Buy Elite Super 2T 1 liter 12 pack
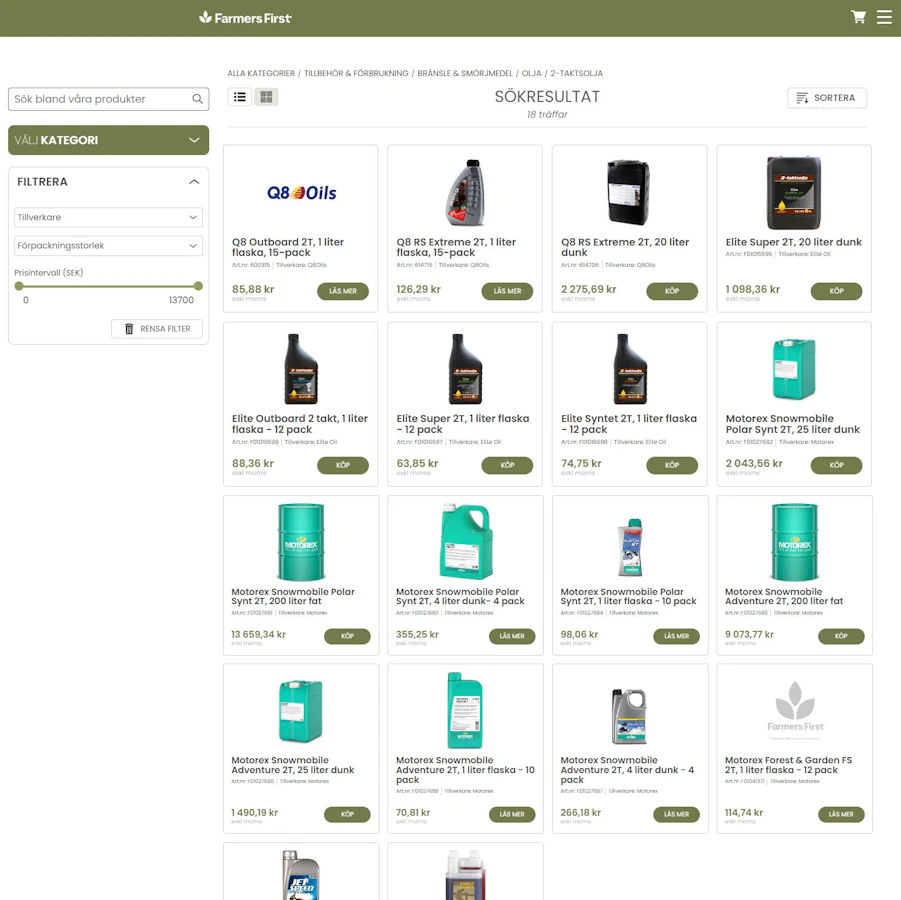901x900 pixels. [507, 466]
